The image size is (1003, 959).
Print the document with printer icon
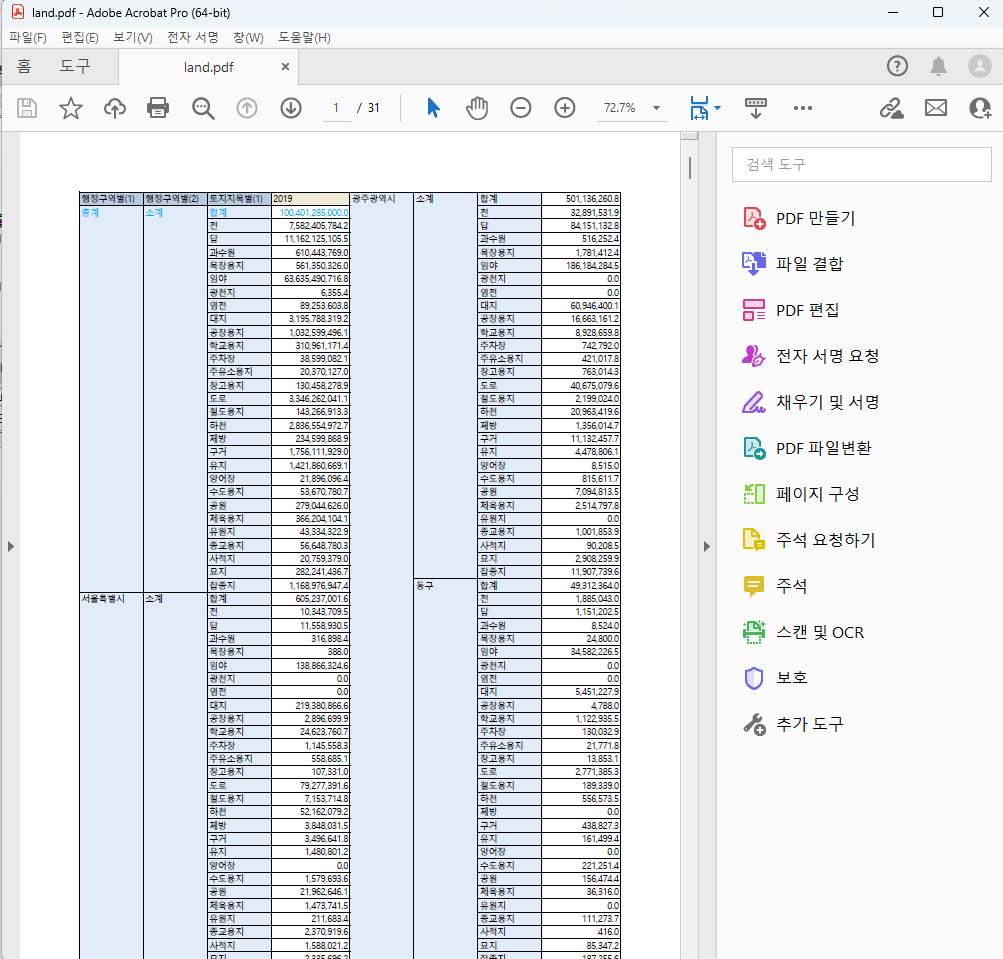pyautogui.click(x=158, y=108)
